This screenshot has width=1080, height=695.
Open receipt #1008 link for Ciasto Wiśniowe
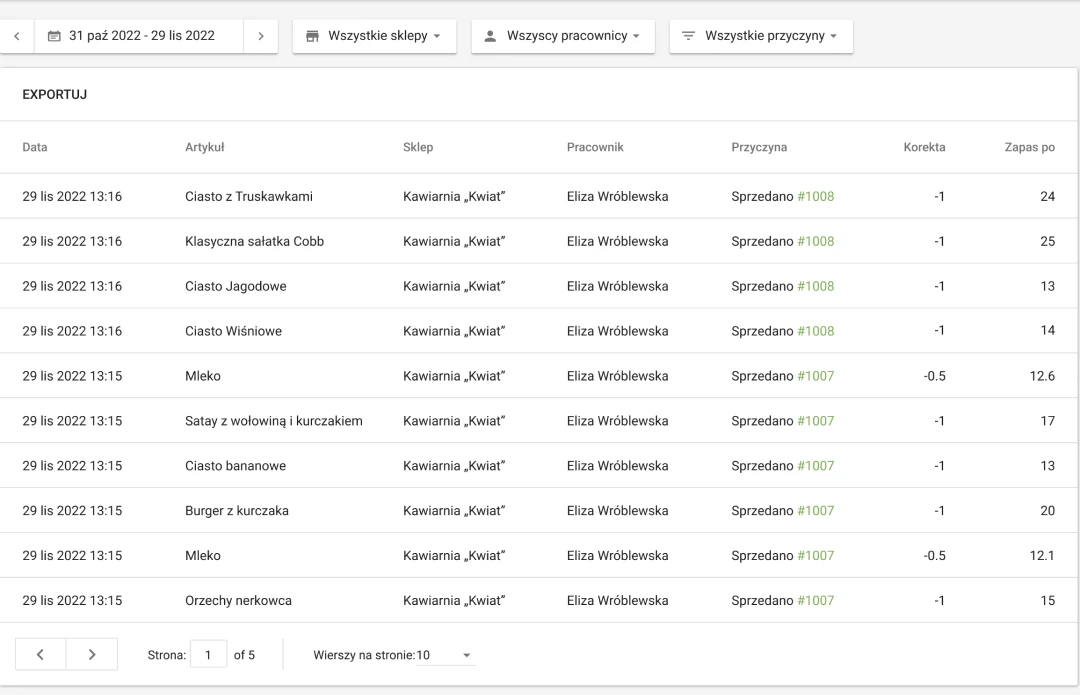(x=815, y=331)
